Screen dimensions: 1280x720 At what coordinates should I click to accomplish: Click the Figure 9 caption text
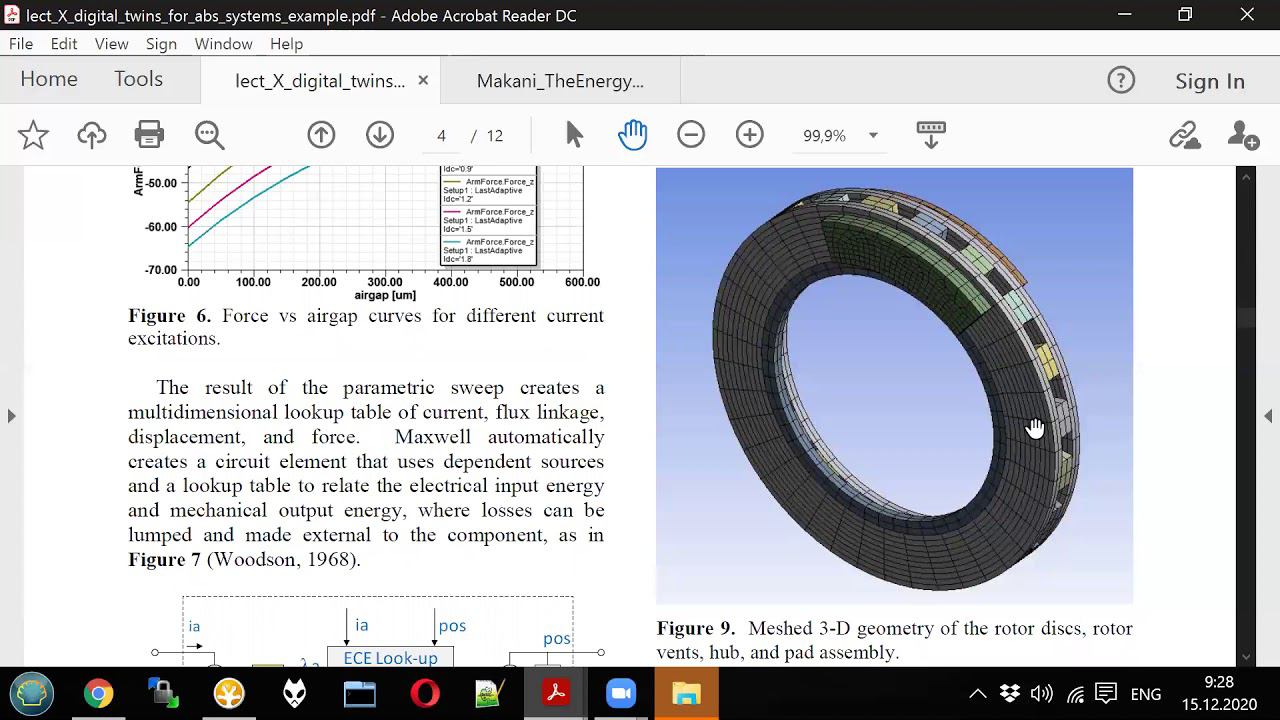click(894, 640)
